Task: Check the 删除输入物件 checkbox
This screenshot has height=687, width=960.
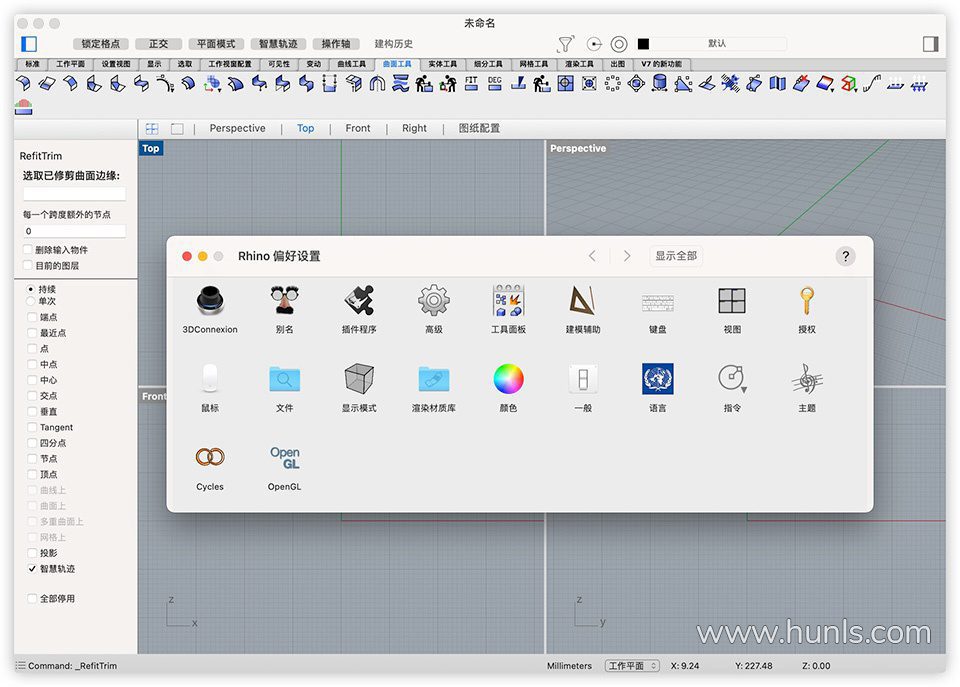Action: 27,250
